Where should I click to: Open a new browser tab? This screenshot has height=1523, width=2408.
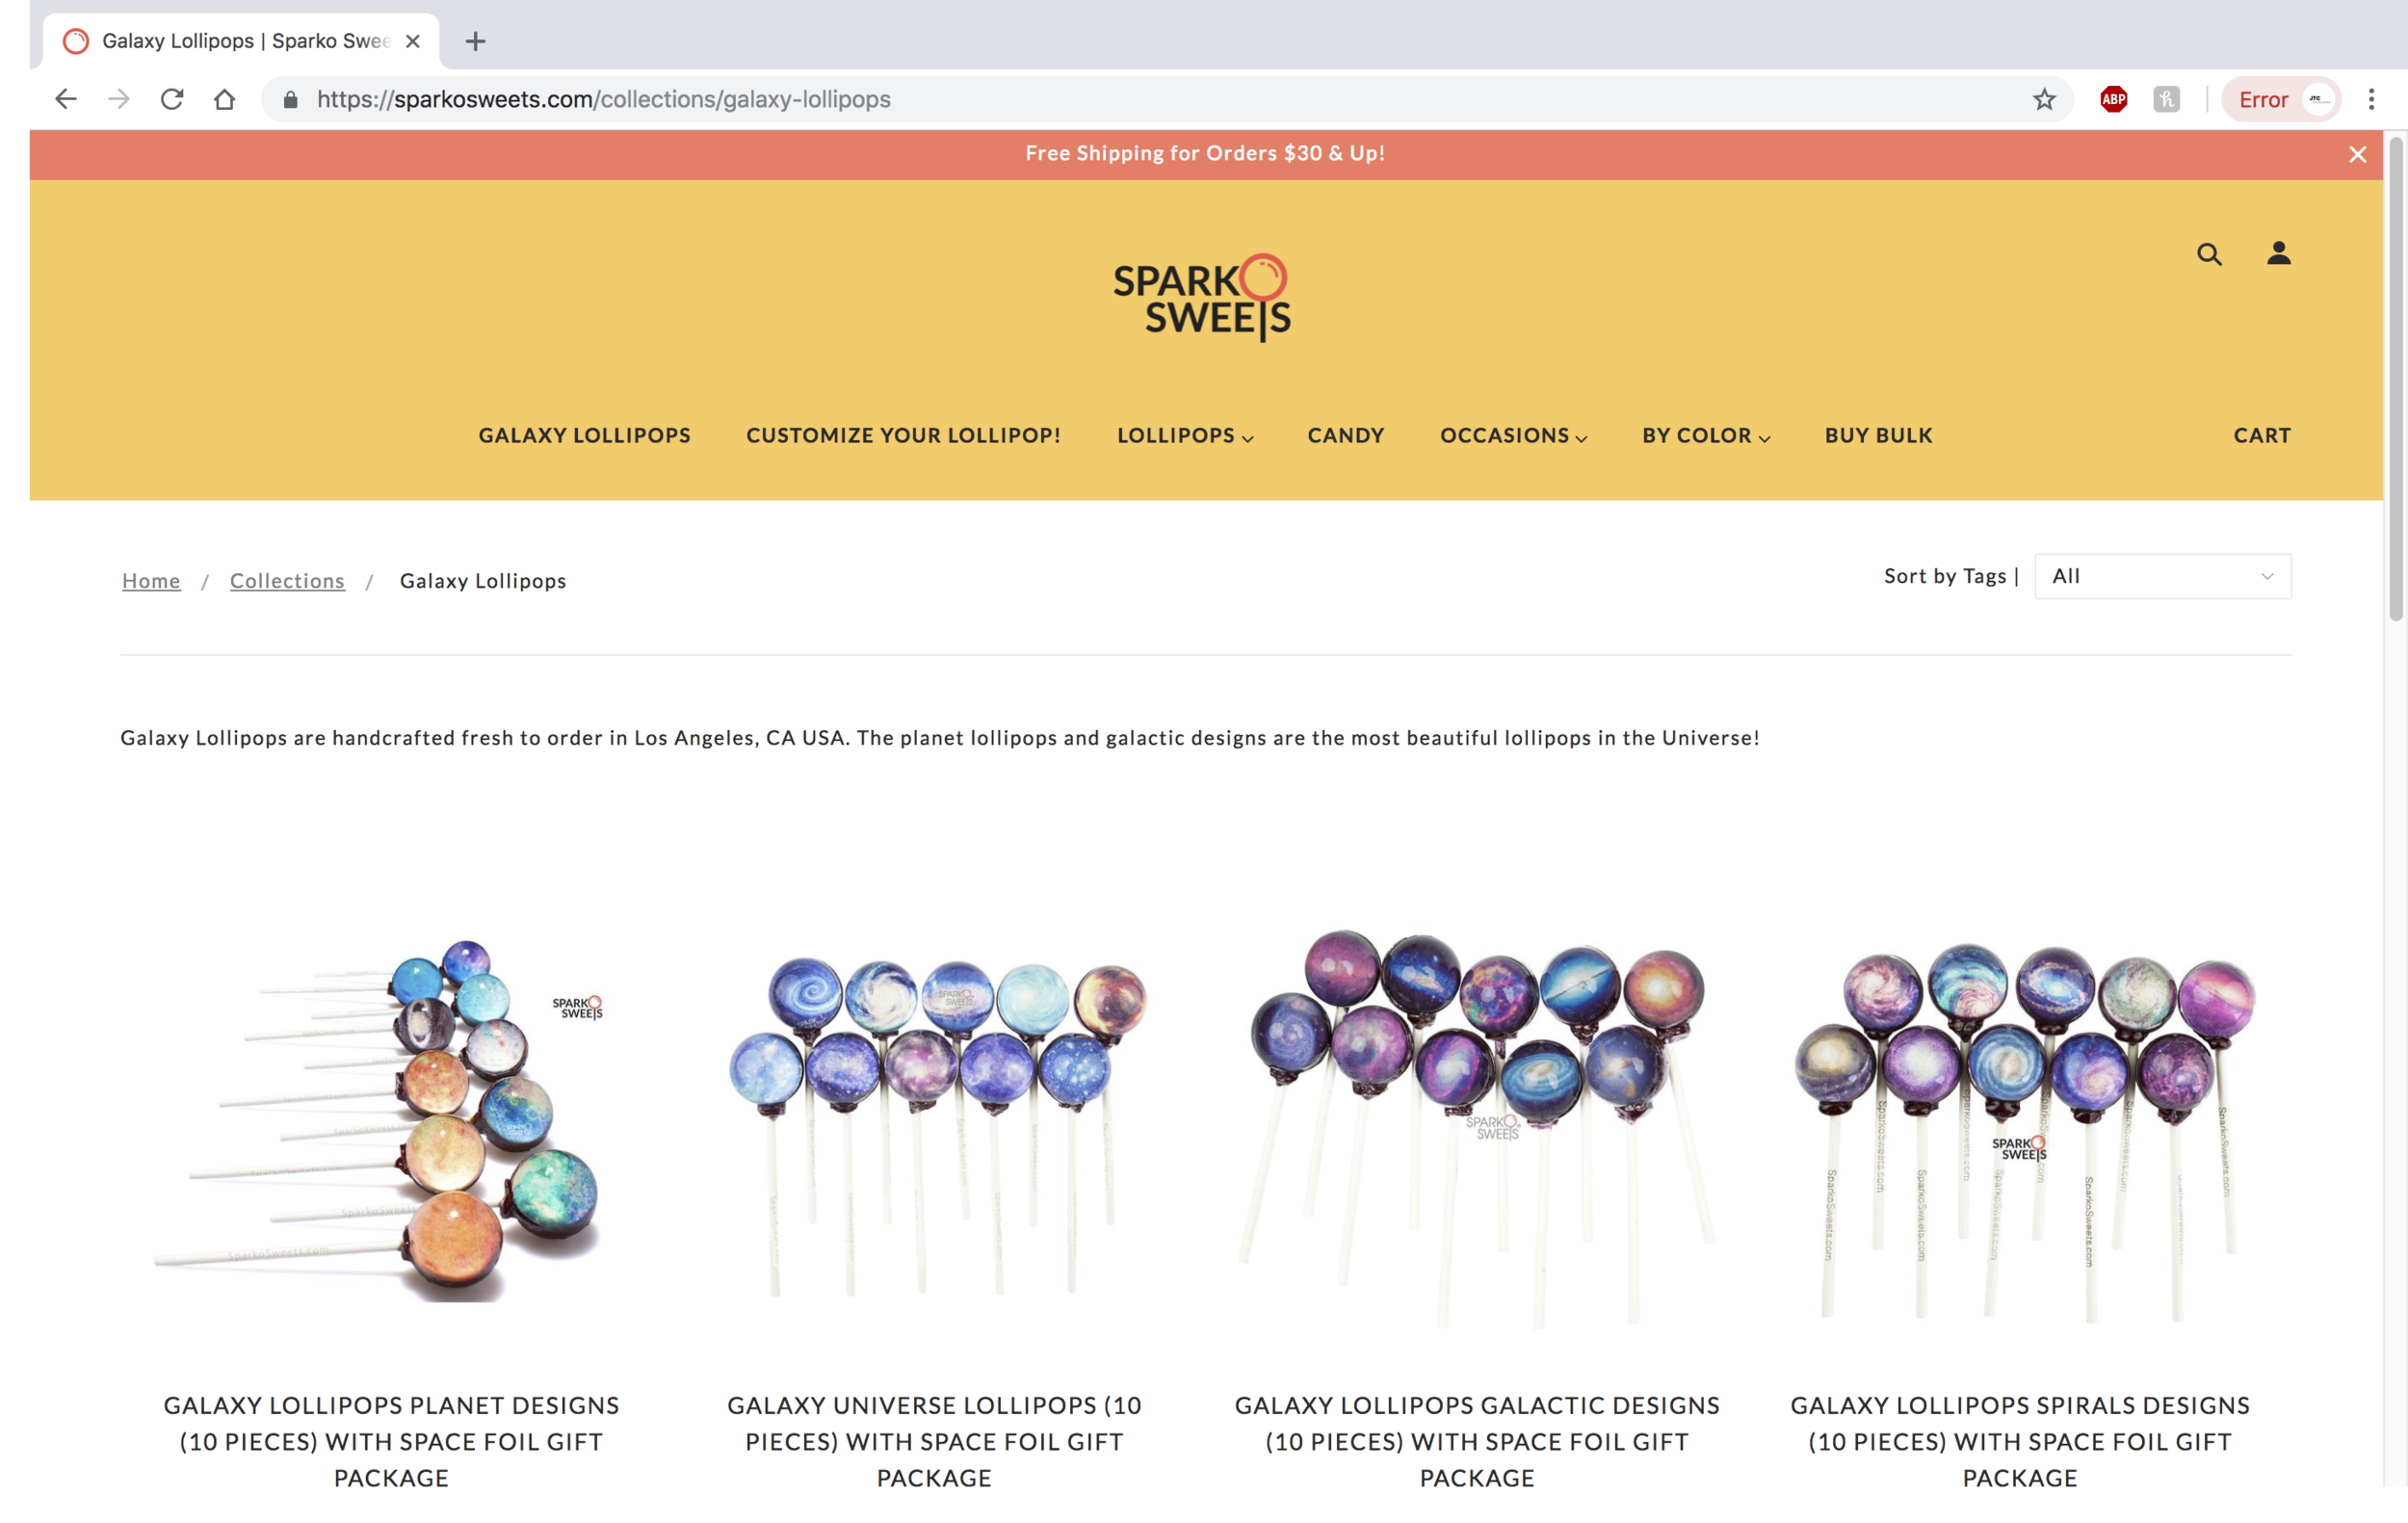(476, 41)
